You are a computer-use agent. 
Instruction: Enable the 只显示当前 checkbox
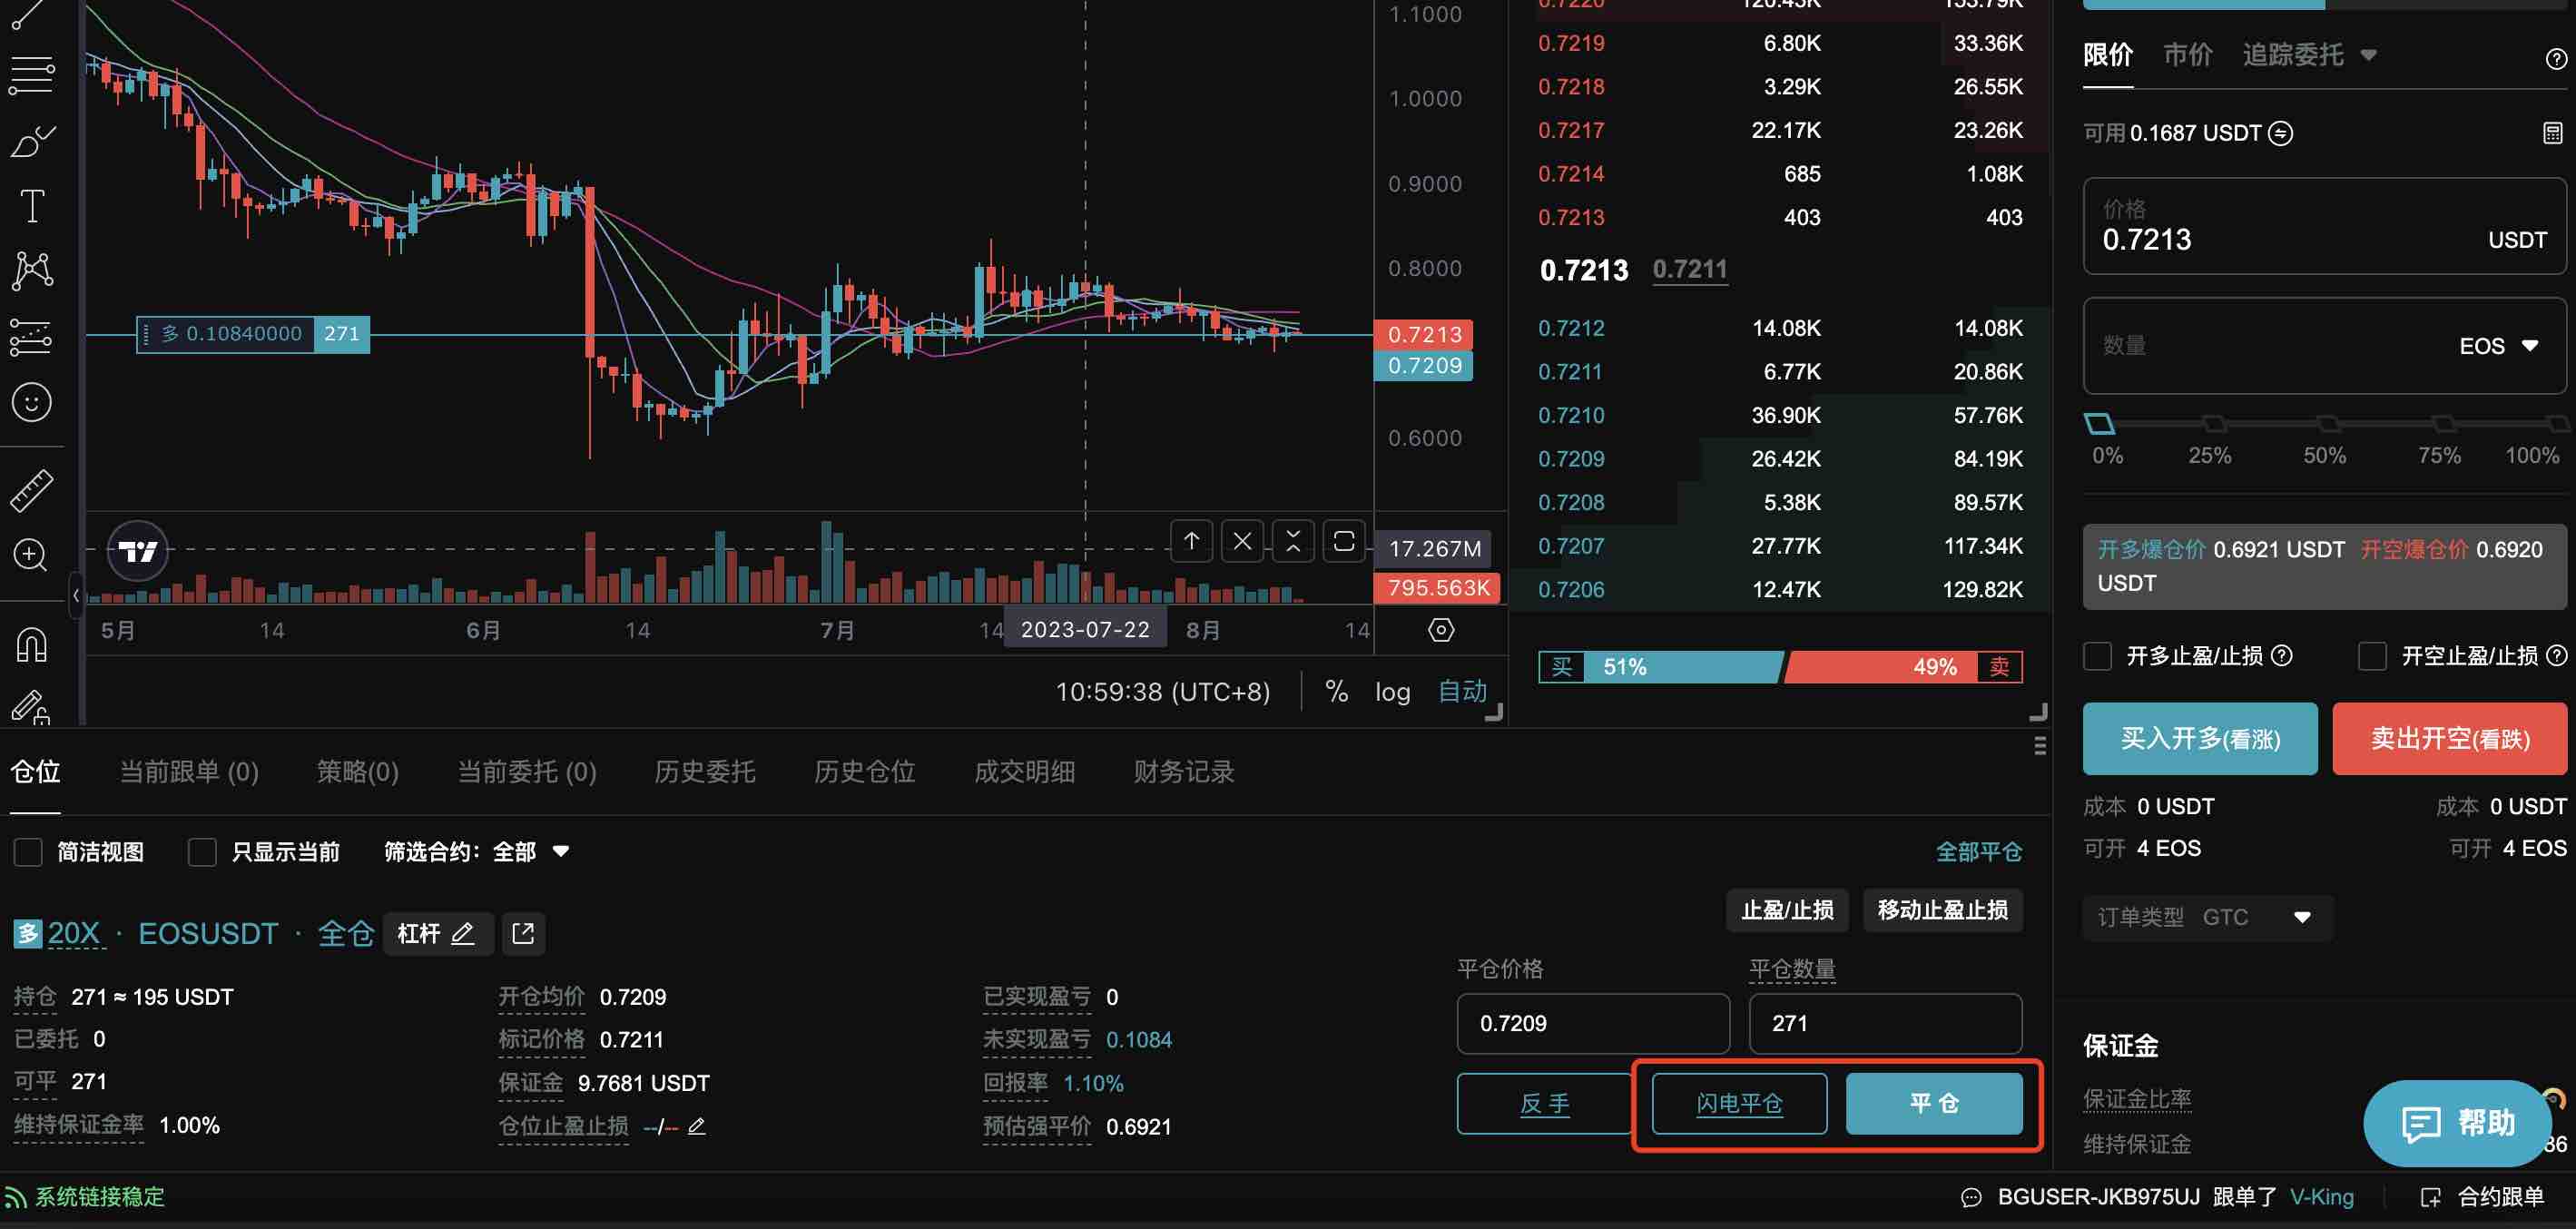coord(202,852)
